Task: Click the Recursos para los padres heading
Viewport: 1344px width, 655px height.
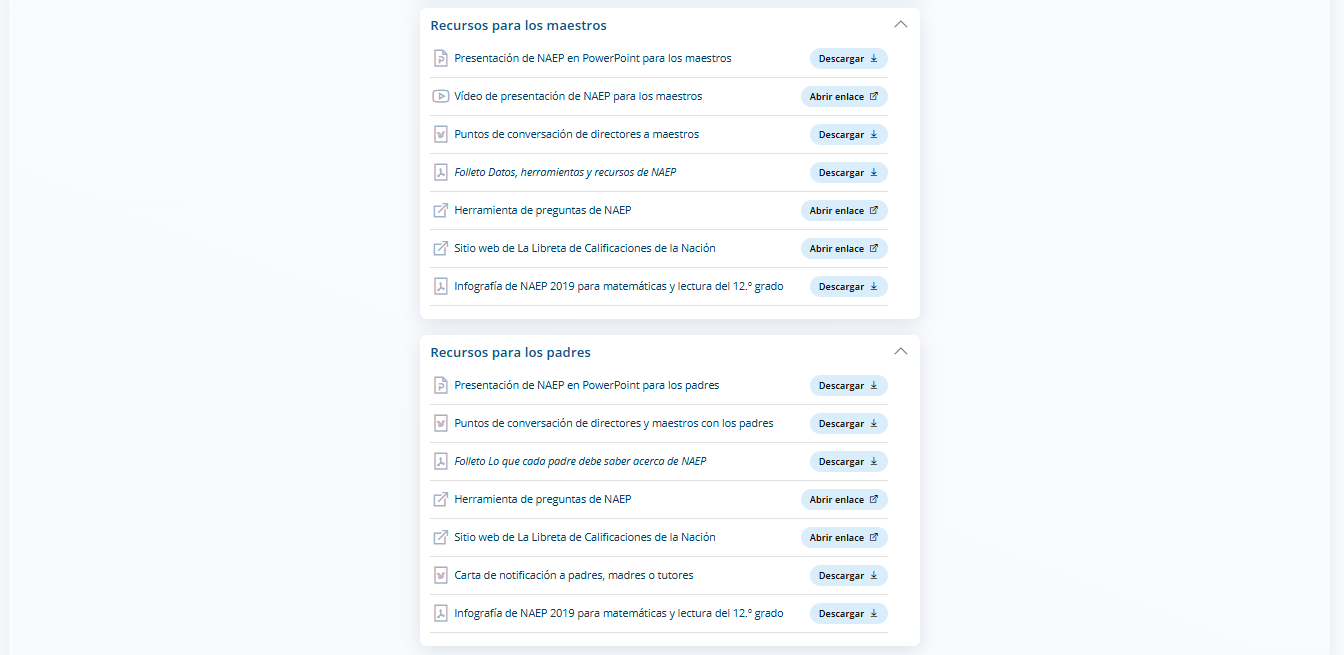Action: 510,352
